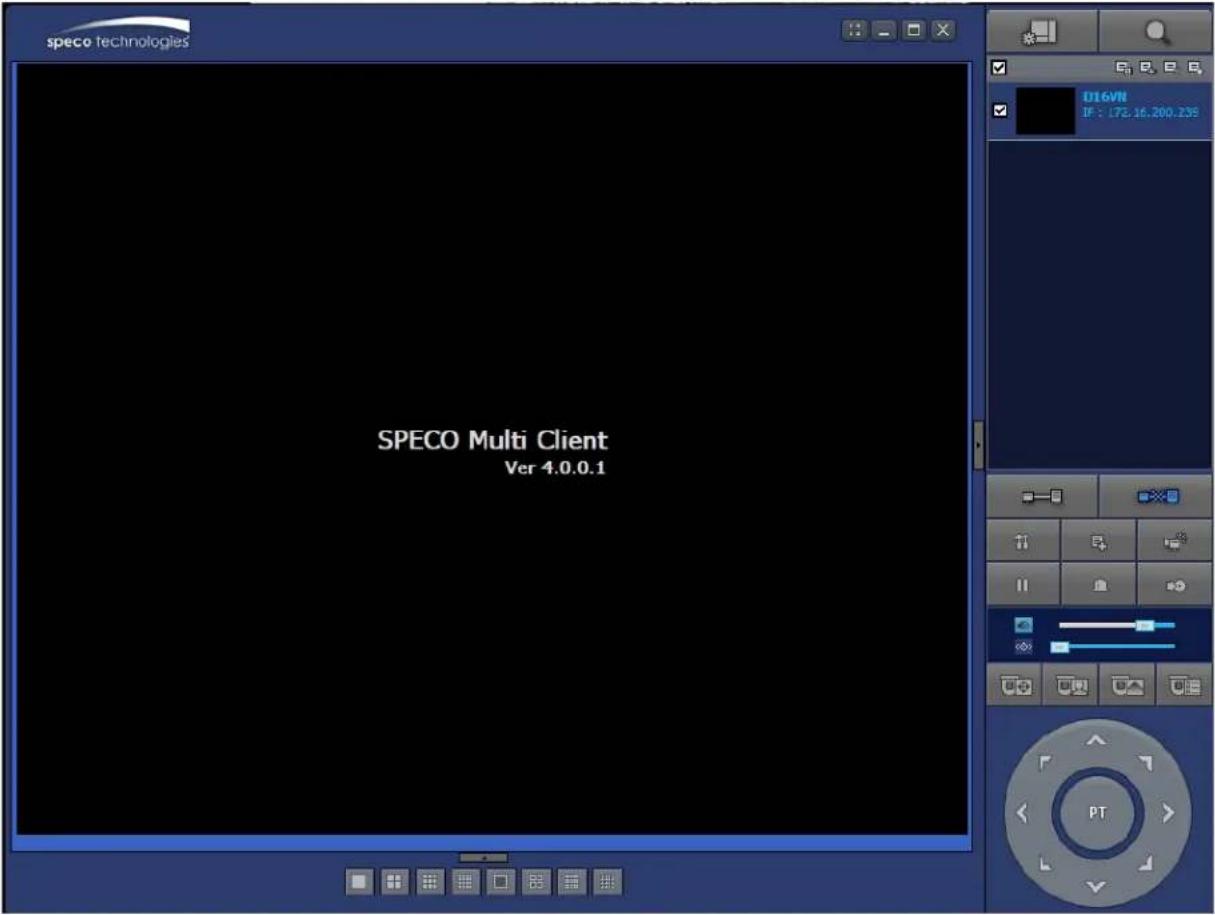Click the third camera function button above PTZ pad

tap(1127, 686)
